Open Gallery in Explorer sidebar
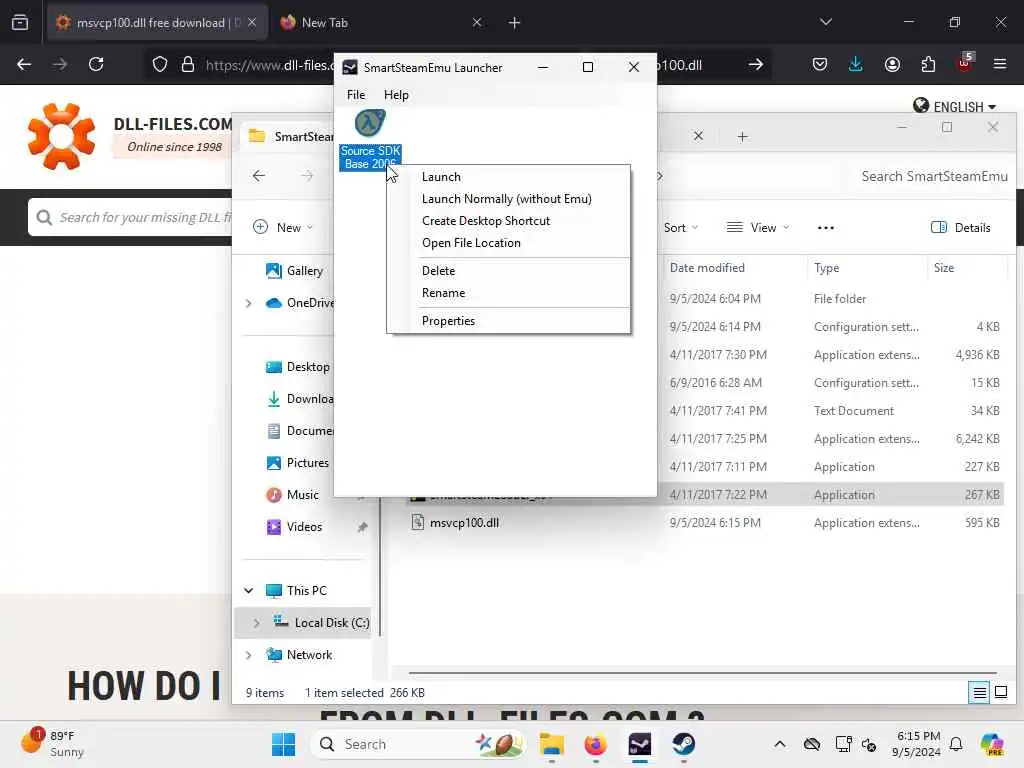This screenshot has width=1024, height=768. pos(295,270)
